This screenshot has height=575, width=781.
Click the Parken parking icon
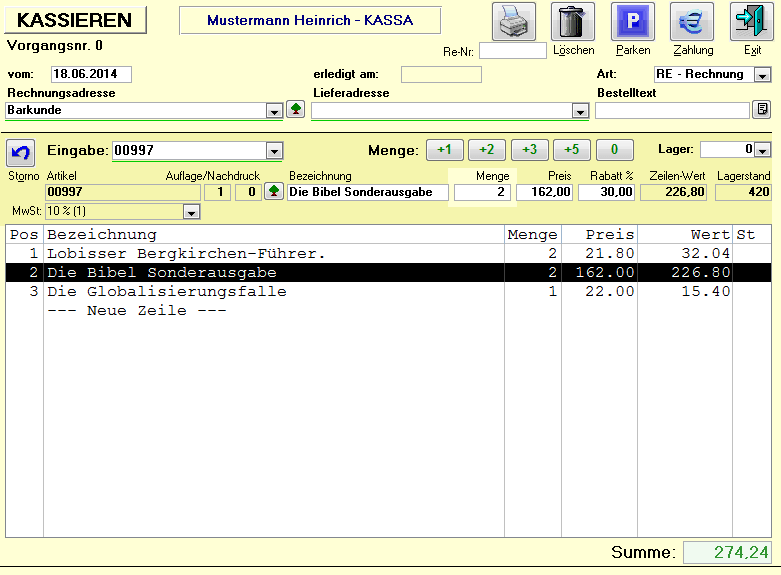pos(632,22)
